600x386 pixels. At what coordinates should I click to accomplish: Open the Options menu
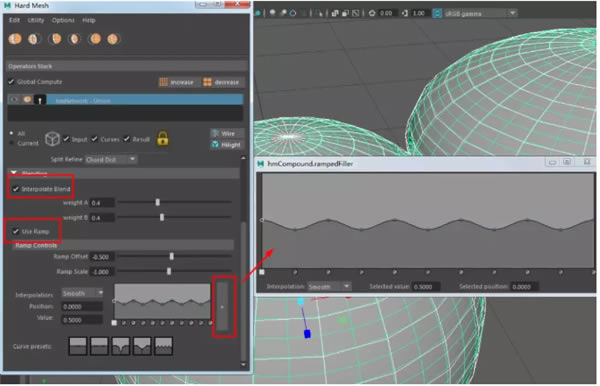point(63,20)
